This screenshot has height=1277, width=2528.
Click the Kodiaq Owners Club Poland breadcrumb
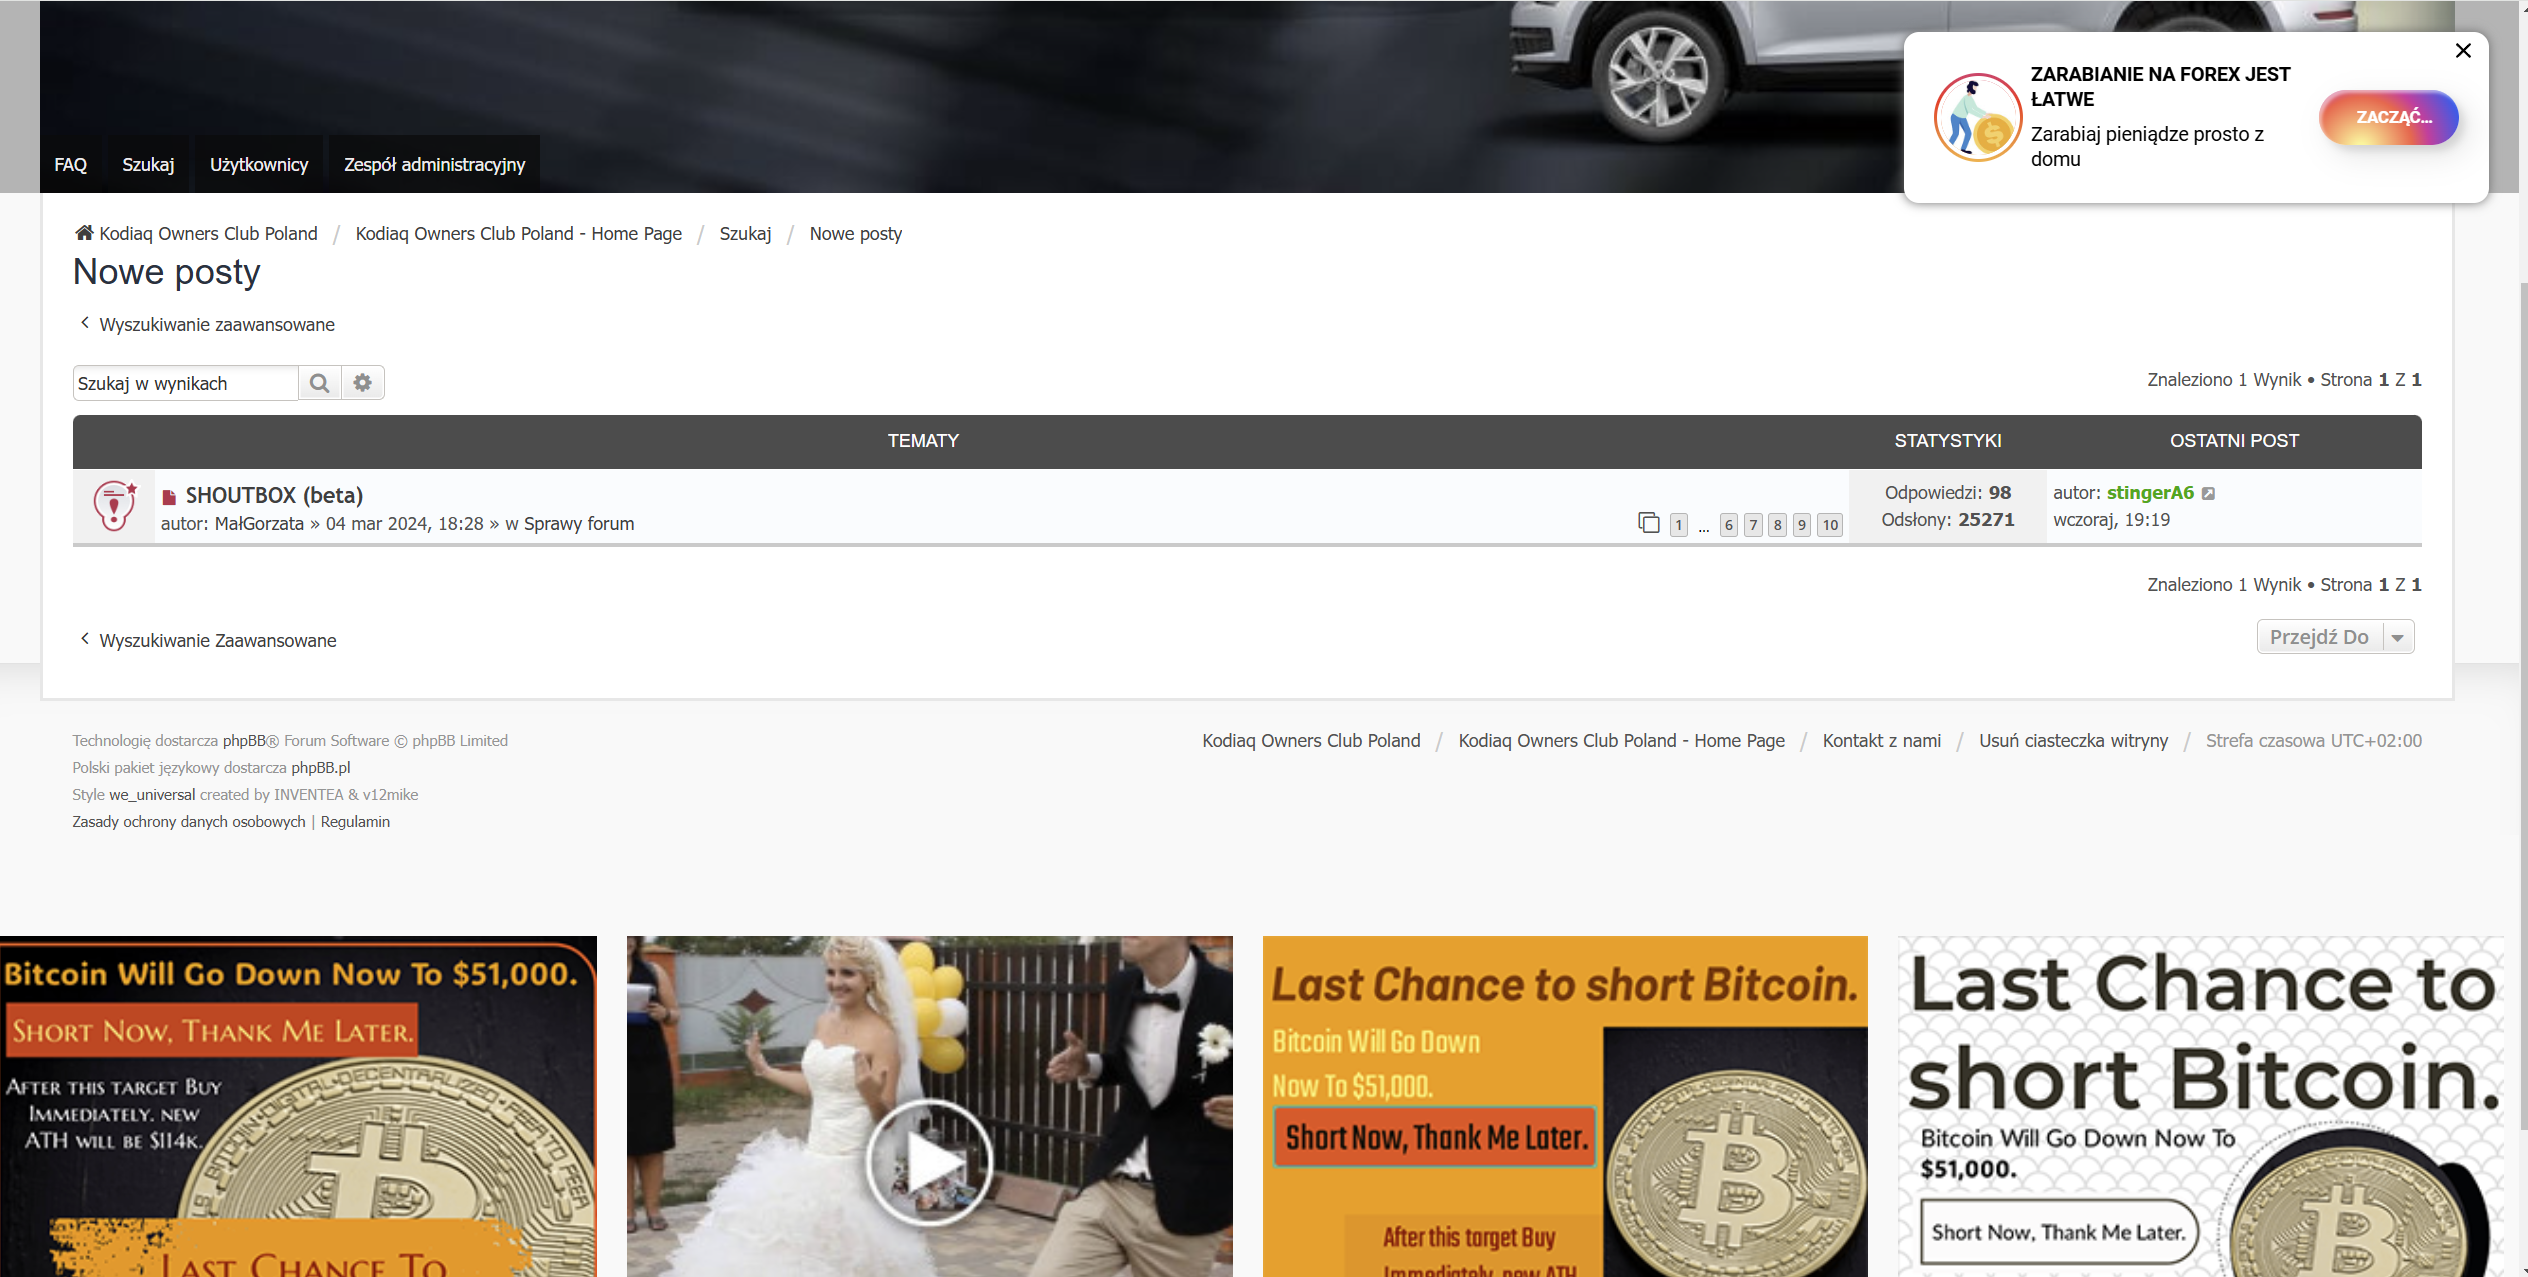(208, 233)
